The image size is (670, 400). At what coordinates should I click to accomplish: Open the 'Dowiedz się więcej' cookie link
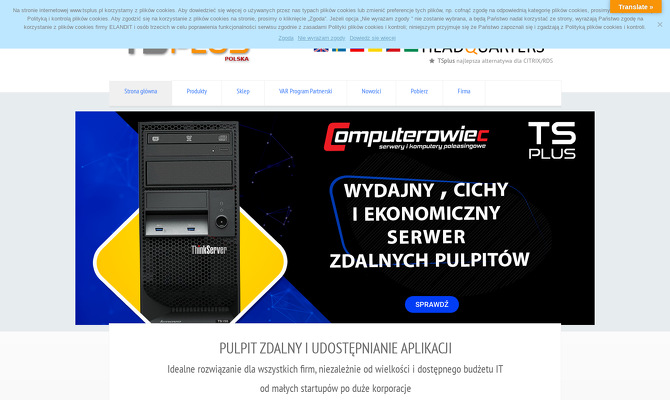click(373, 38)
